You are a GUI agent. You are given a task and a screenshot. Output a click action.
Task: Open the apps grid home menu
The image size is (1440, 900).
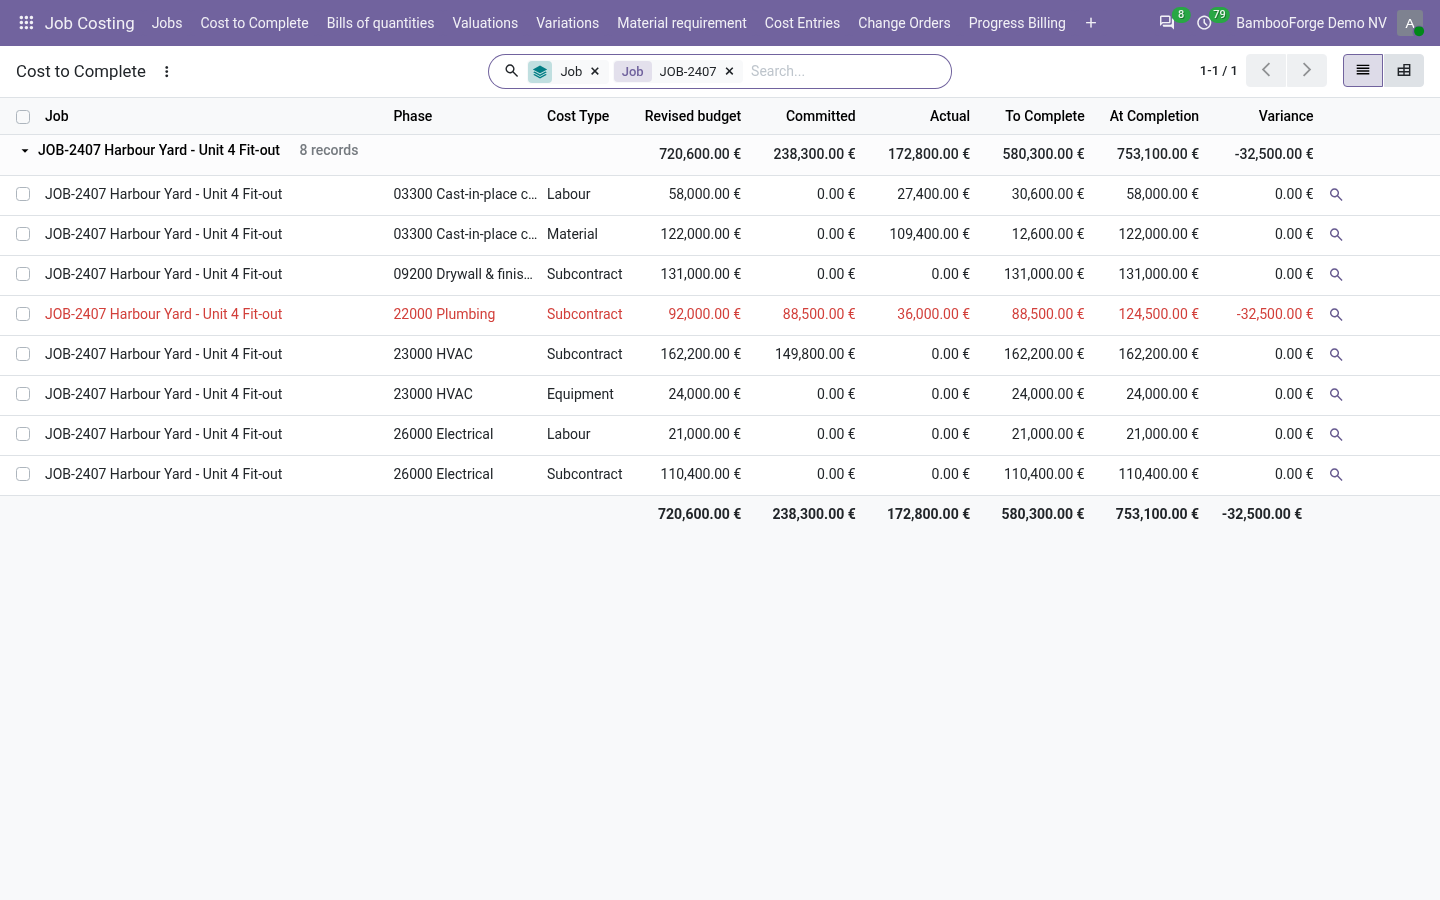pyautogui.click(x=26, y=23)
